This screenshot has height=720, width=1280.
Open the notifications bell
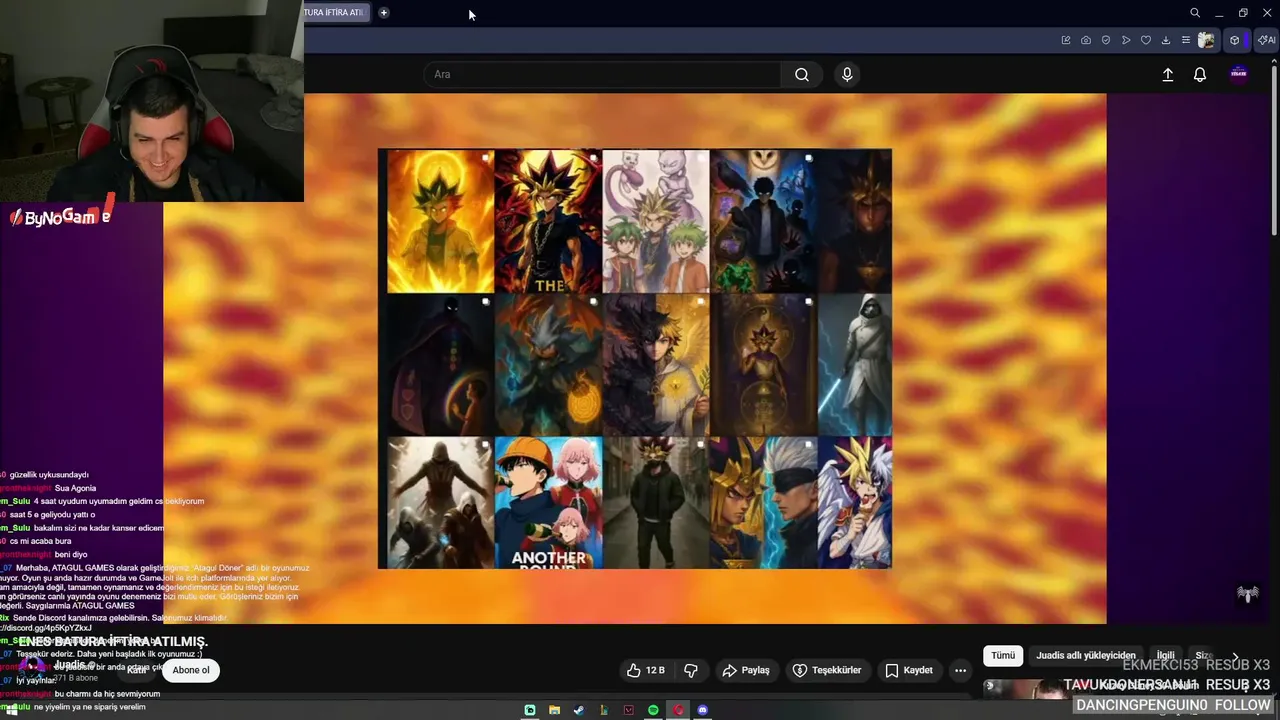click(x=1200, y=75)
